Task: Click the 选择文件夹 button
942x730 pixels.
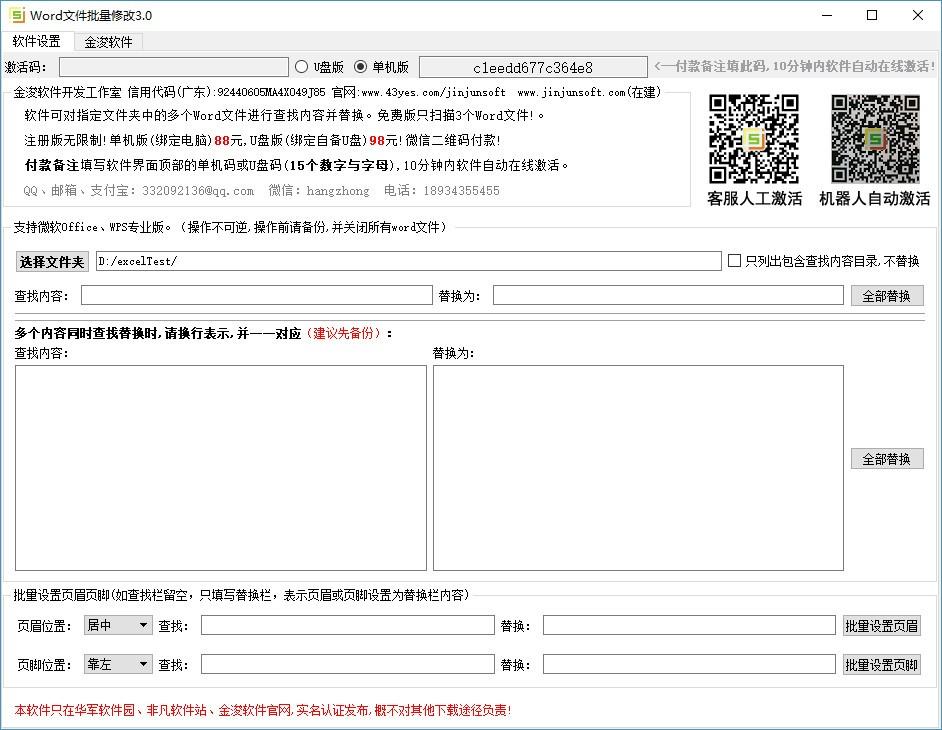Action: [x=52, y=261]
